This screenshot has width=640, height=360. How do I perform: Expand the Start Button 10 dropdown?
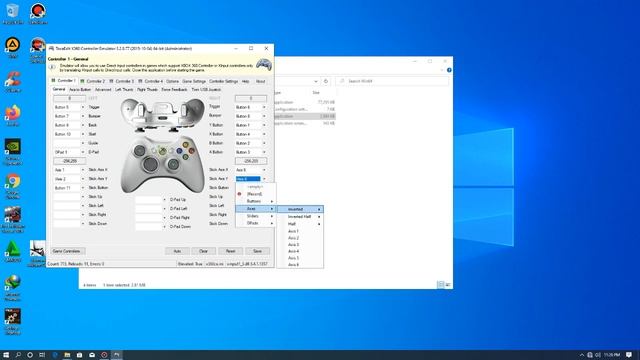point(83,134)
